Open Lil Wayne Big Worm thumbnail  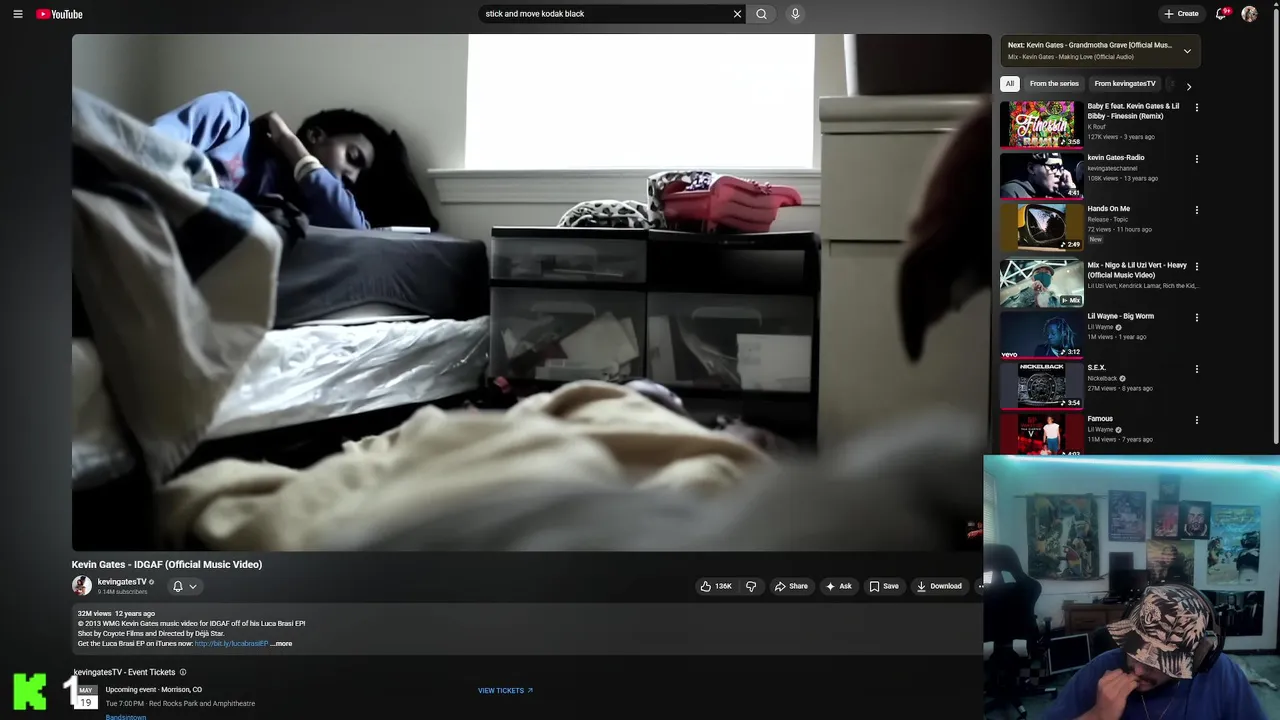point(1042,334)
